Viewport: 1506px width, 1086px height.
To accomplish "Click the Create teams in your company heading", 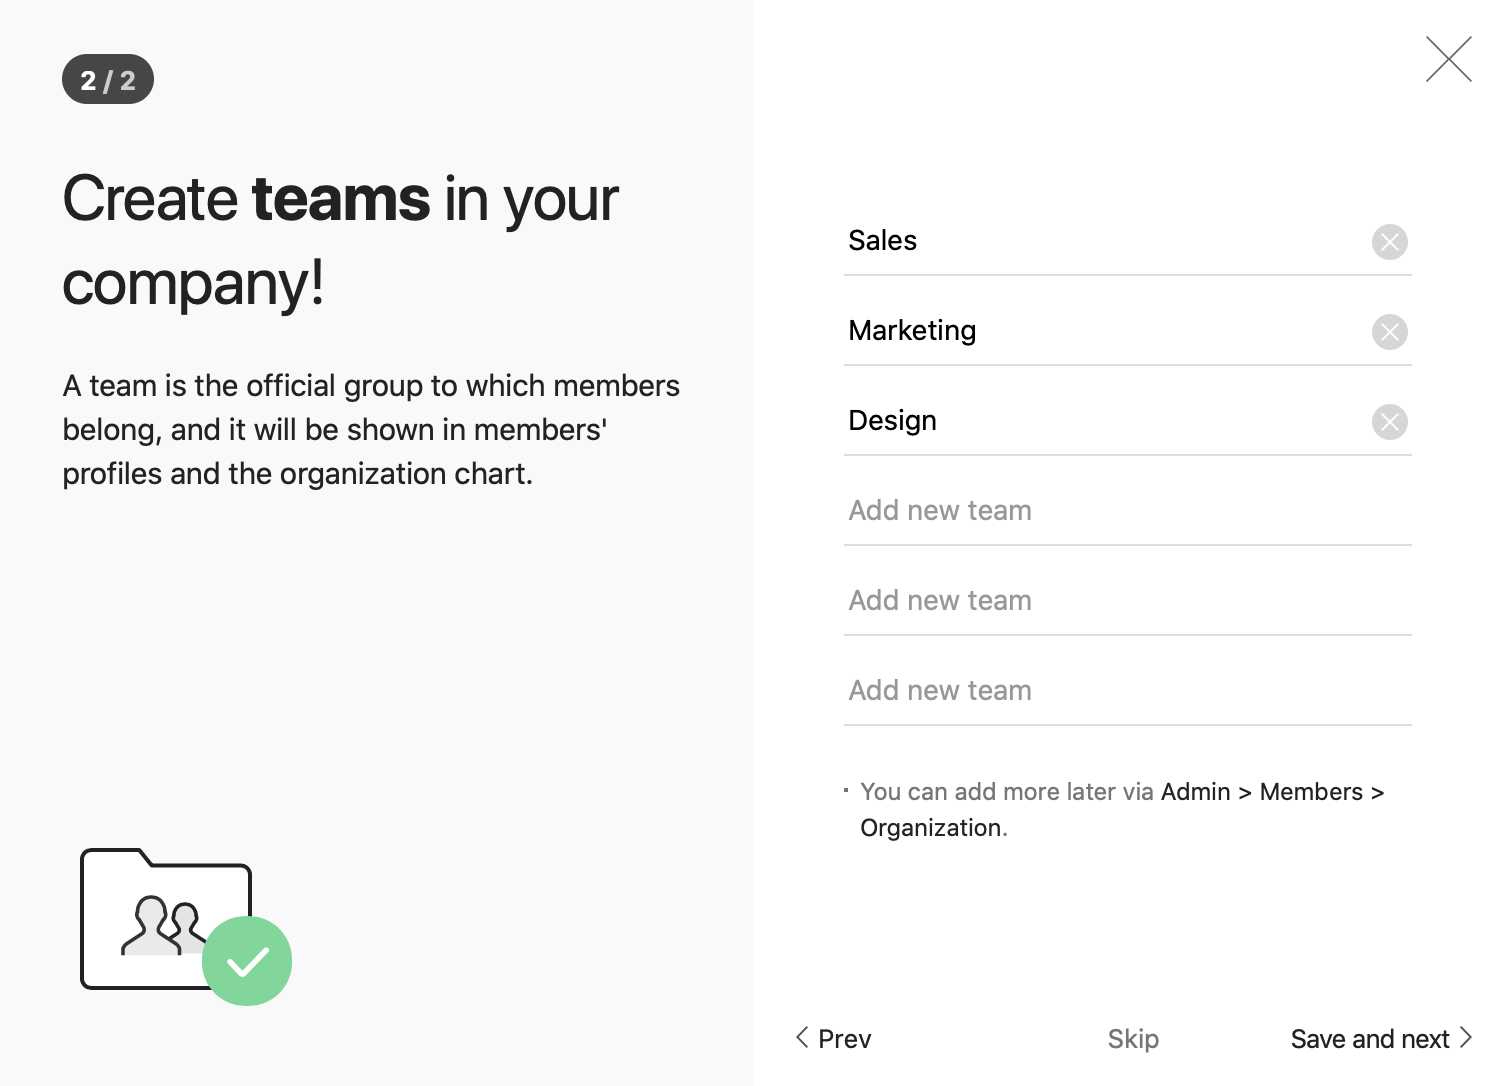I will 340,240.
